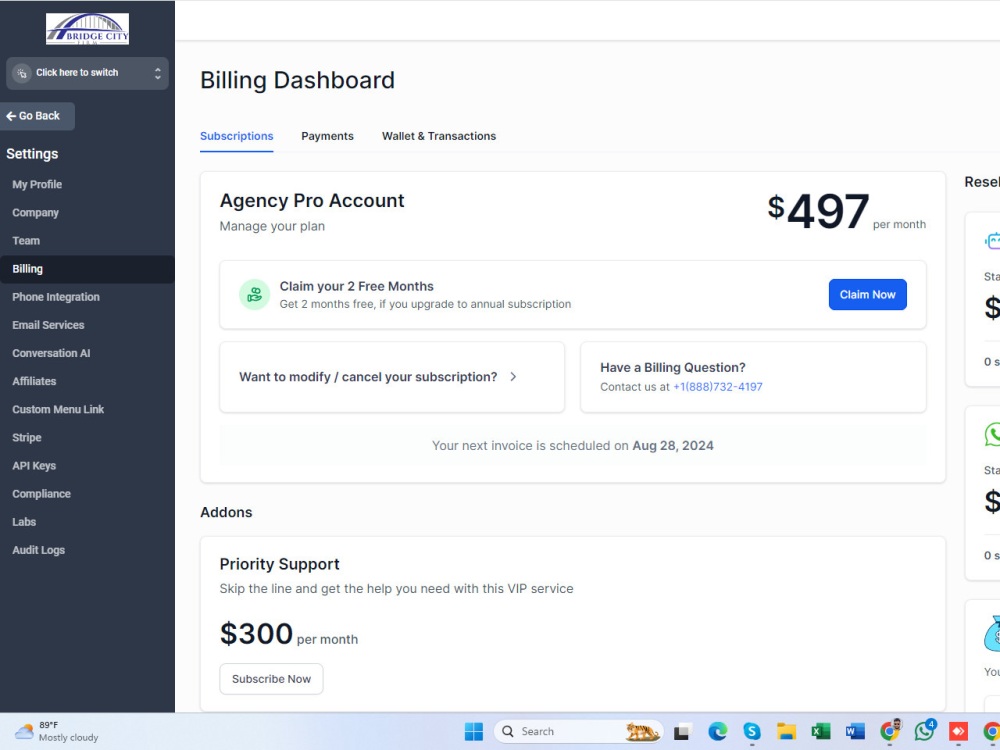The height and width of the screenshot is (750, 1000).
Task: Open Audit Logs settings
Action: 39,550
